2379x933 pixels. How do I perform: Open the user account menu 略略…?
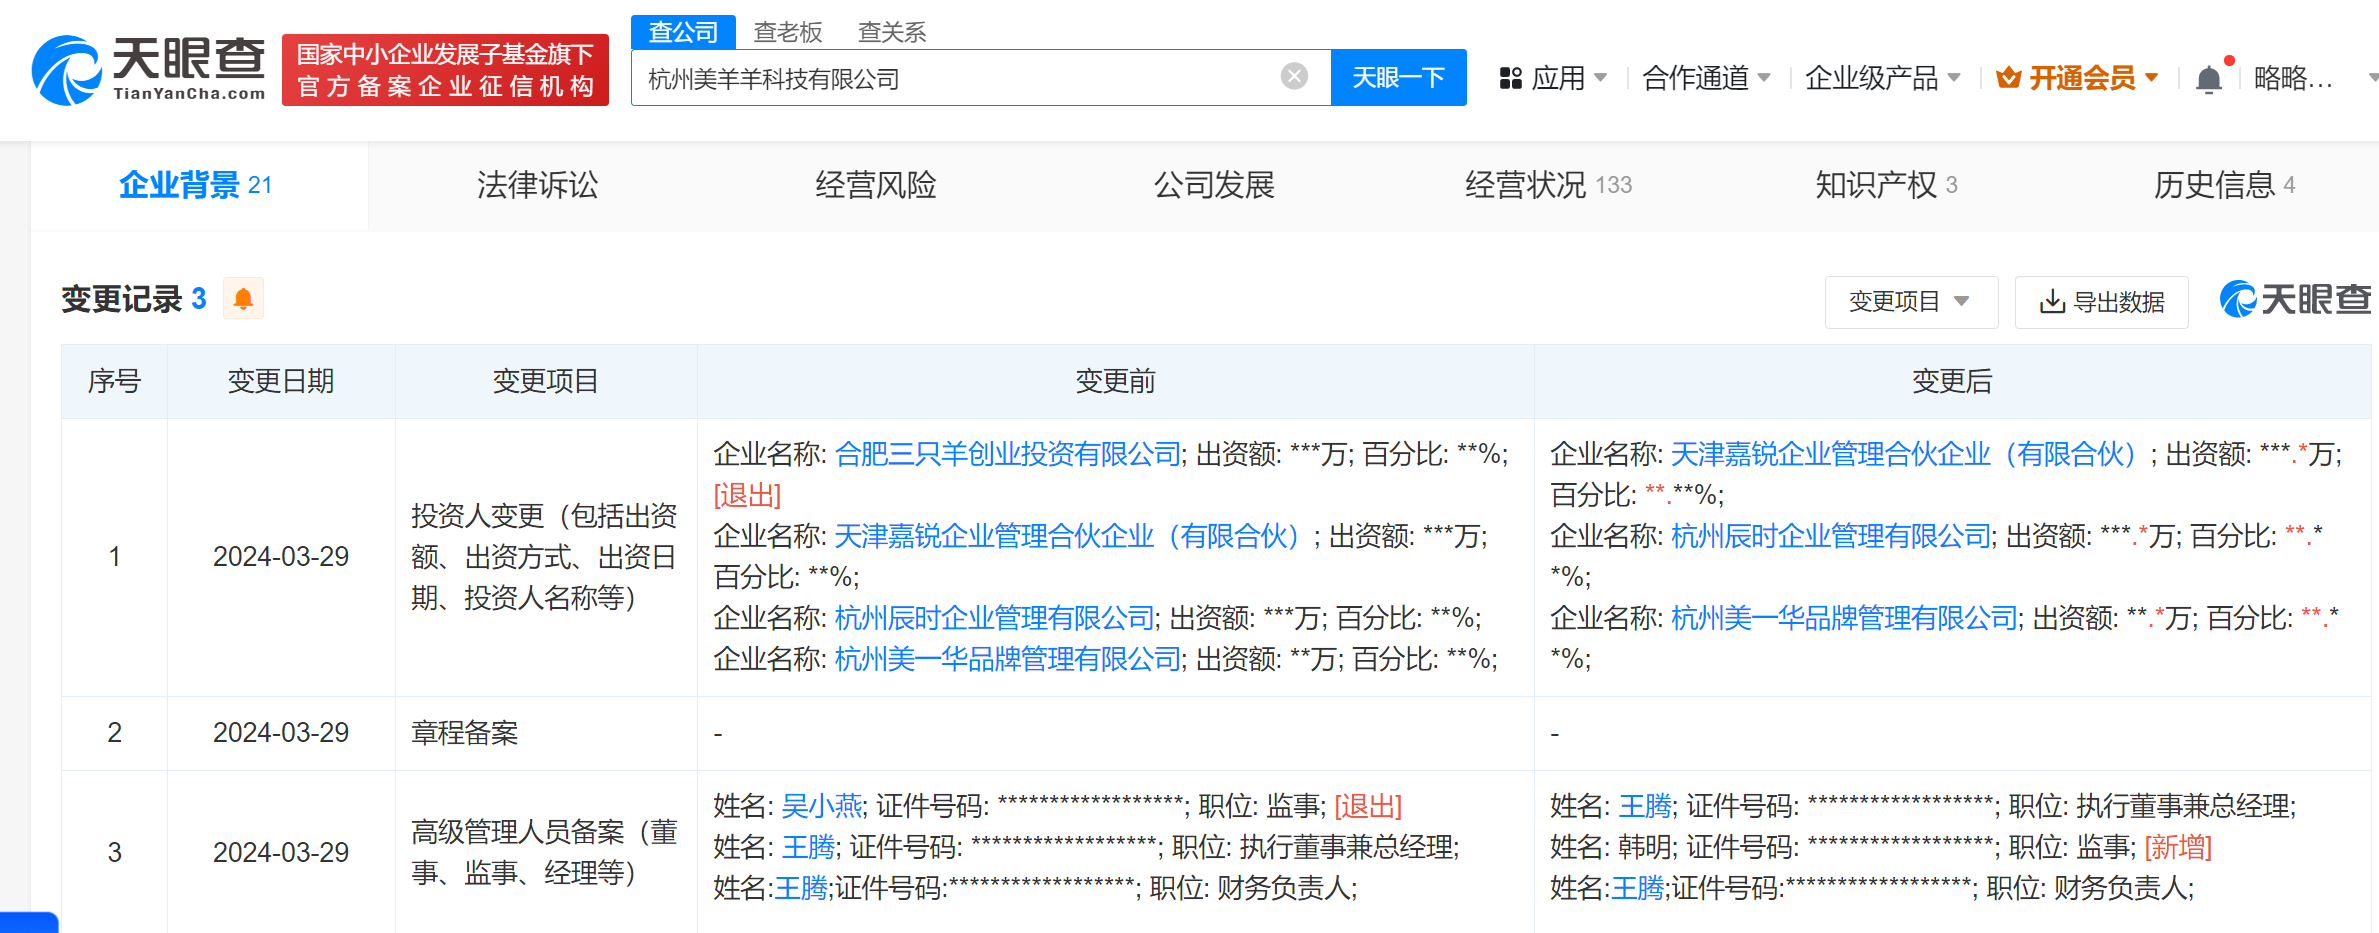click(x=2294, y=78)
